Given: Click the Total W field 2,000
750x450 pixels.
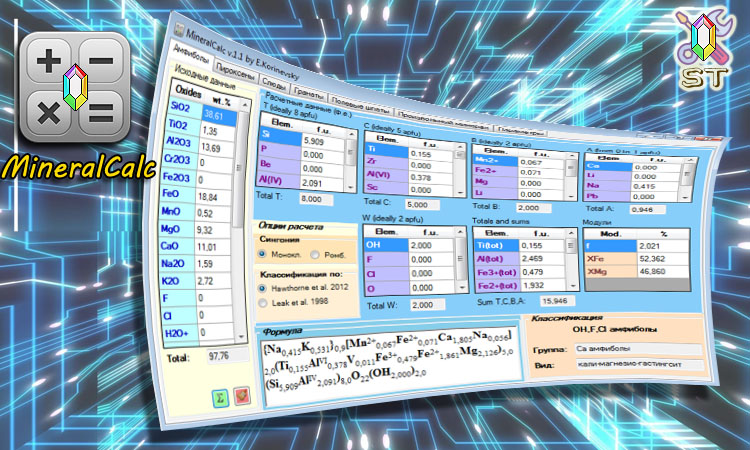Looking at the screenshot, I should (427, 305).
